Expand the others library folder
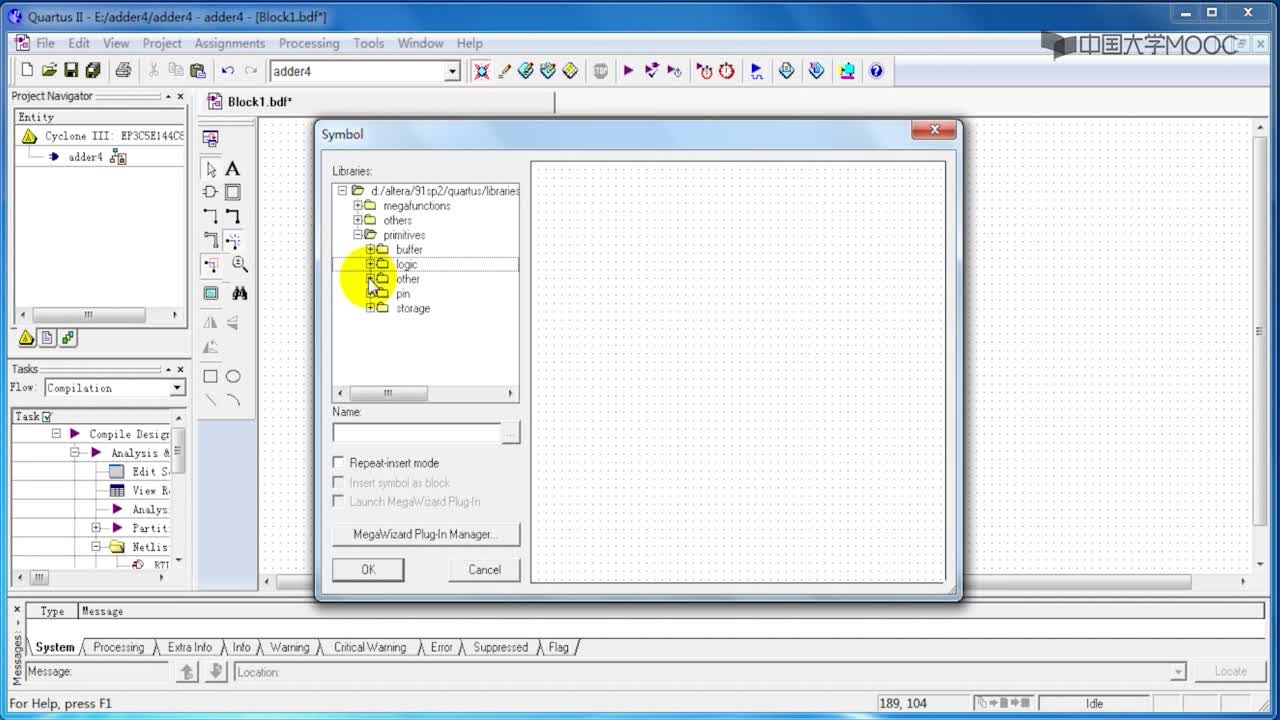 click(x=357, y=220)
